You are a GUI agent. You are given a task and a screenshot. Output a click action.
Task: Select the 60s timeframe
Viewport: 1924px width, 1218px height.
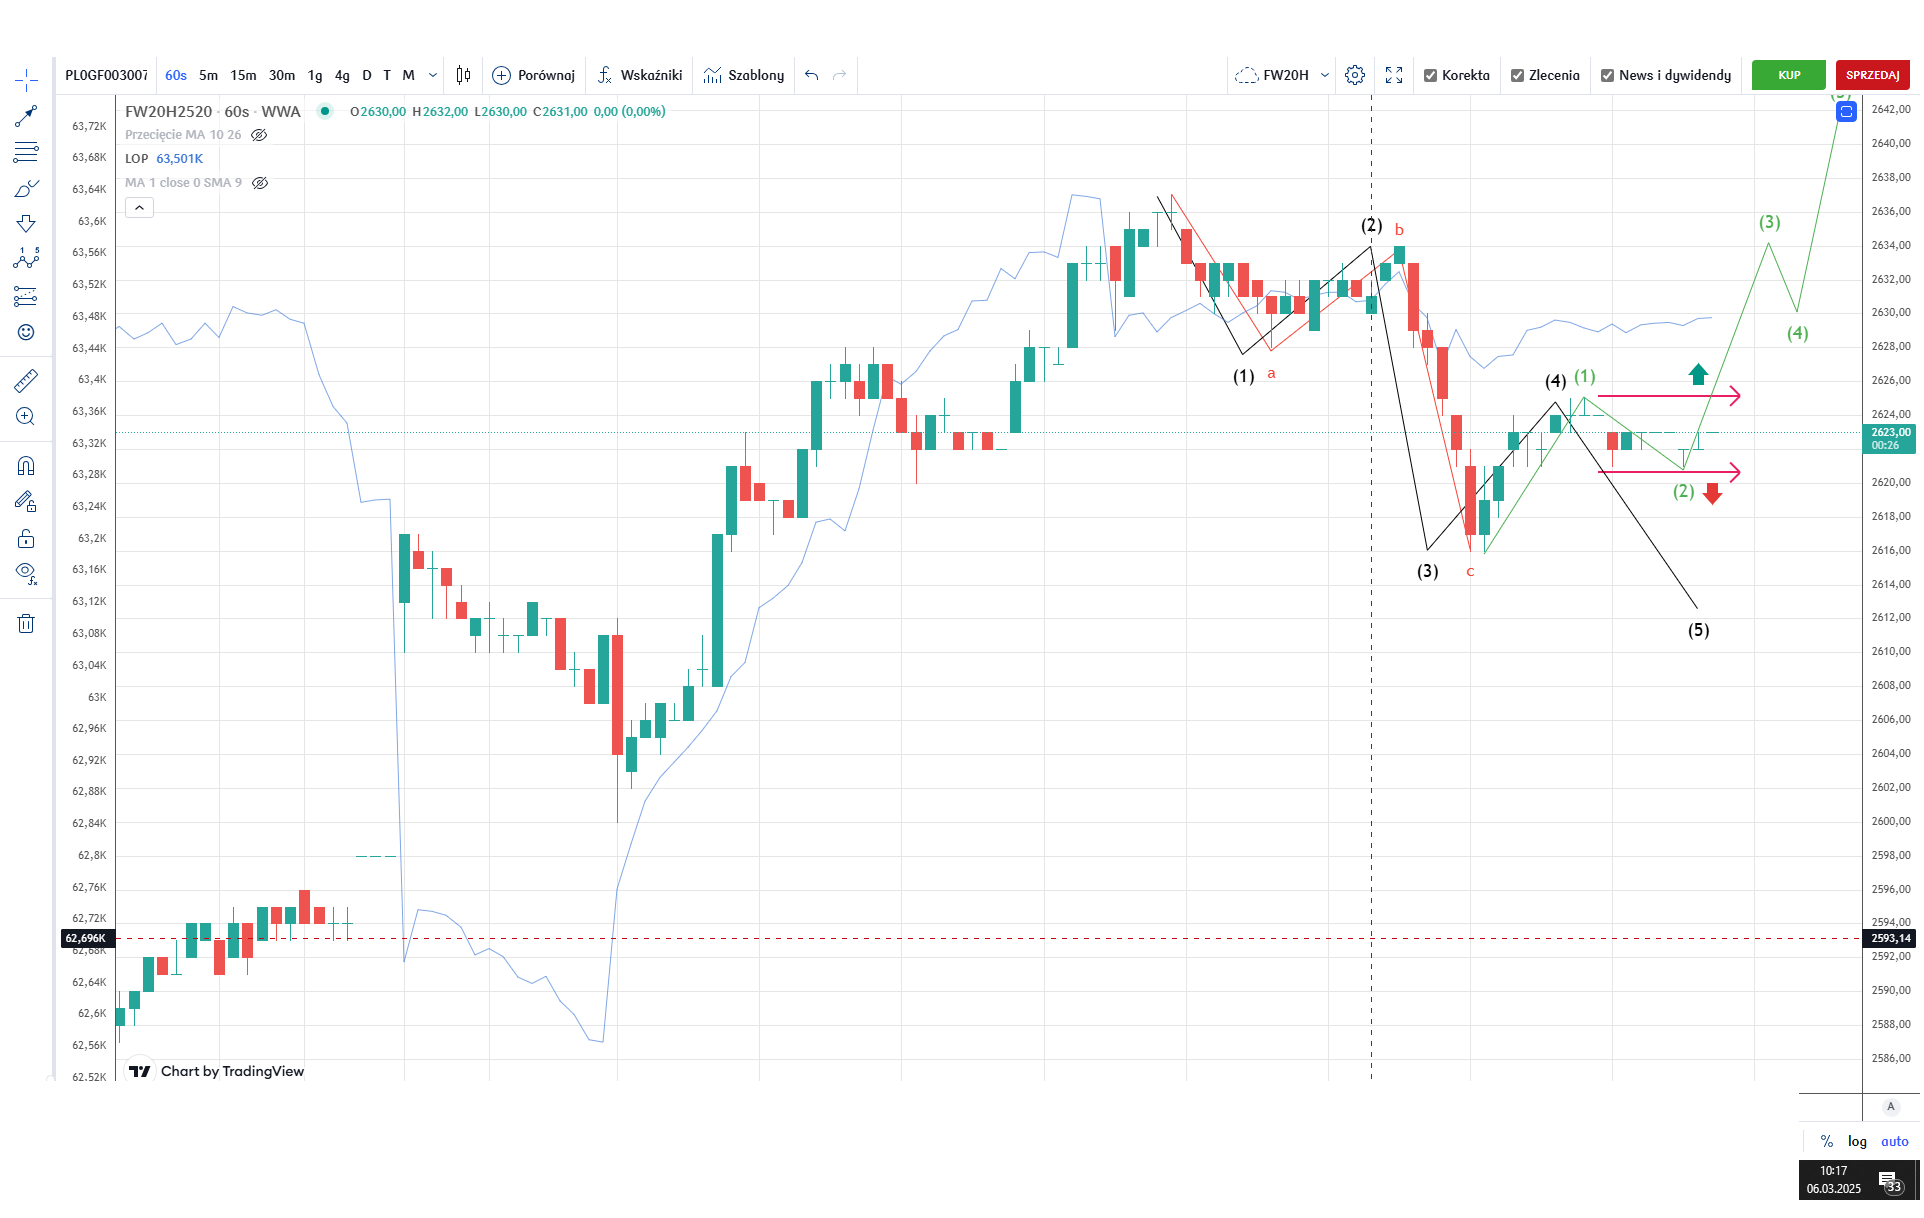click(x=176, y=75)
